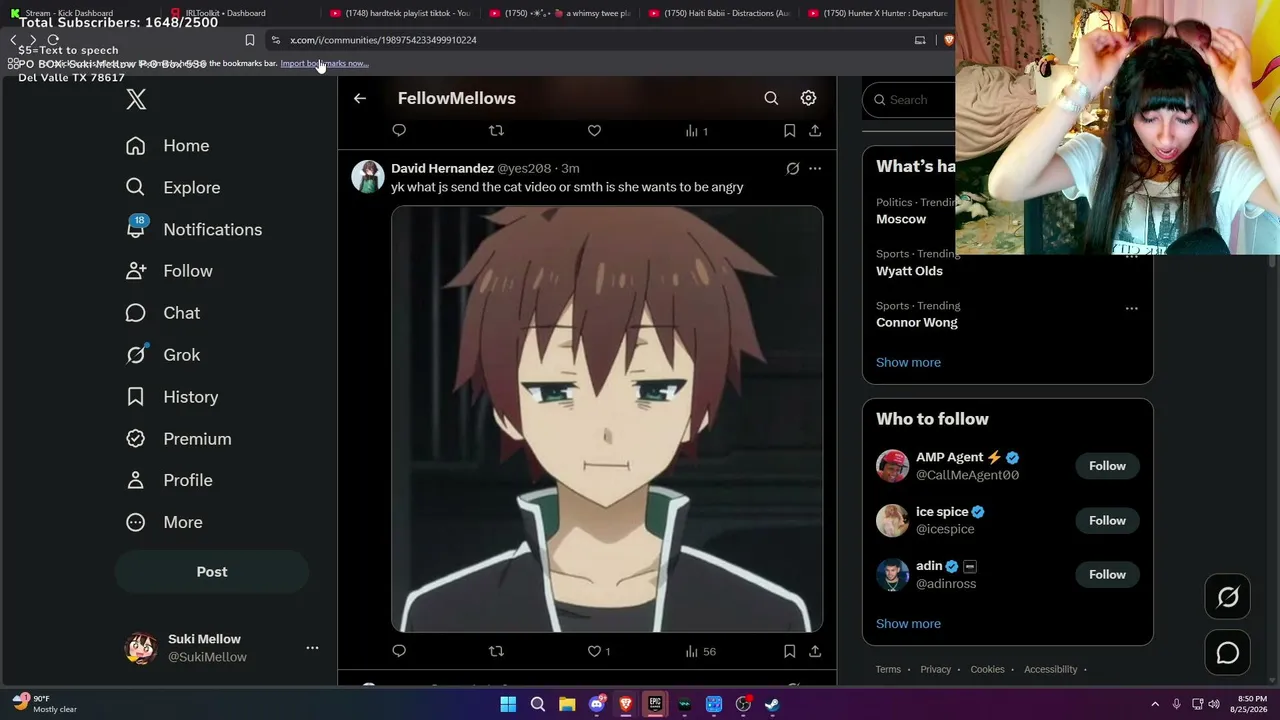Open Grok from the left sidebar
The image size is (1280, 720).
tap(162, 355)
